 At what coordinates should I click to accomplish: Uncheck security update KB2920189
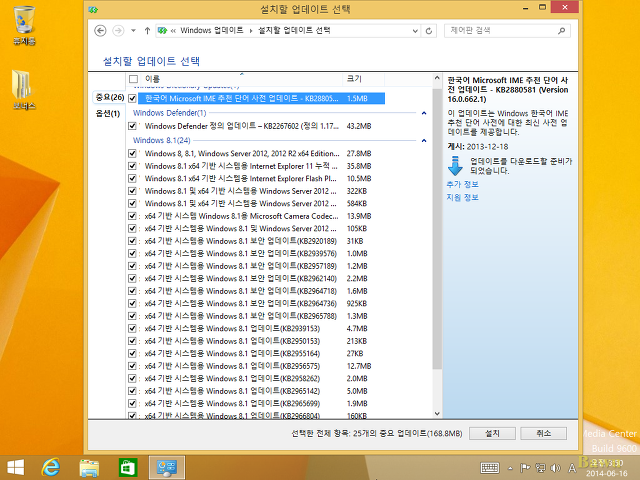pos(132,241)
